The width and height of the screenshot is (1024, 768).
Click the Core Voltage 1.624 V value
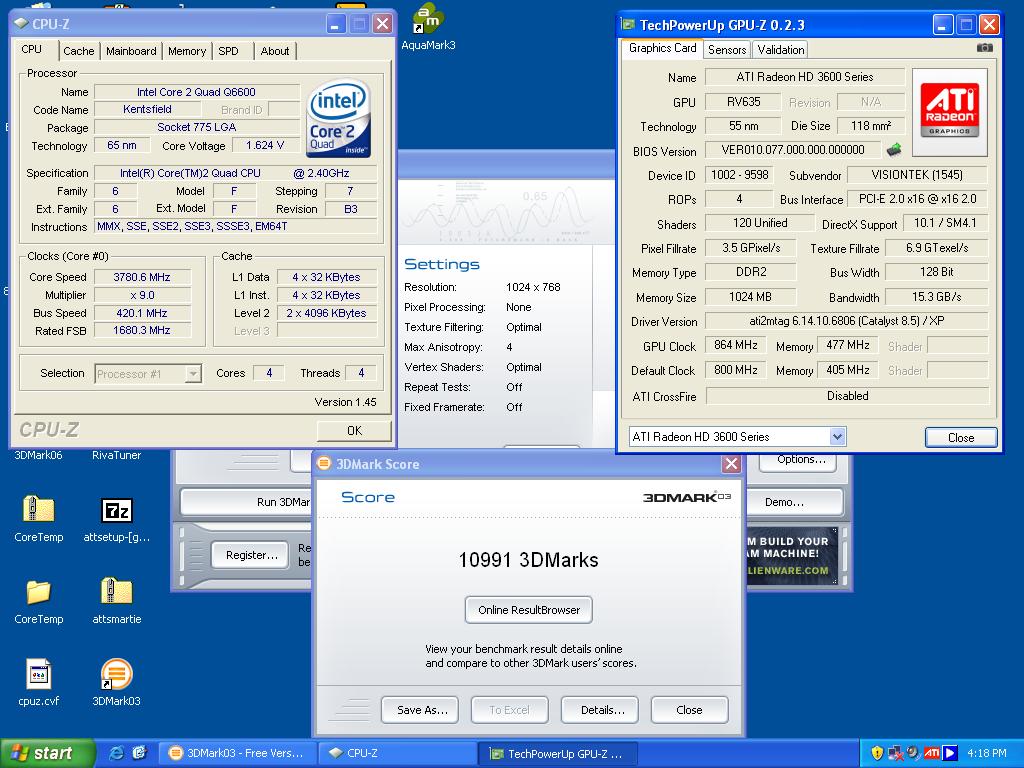265,146
